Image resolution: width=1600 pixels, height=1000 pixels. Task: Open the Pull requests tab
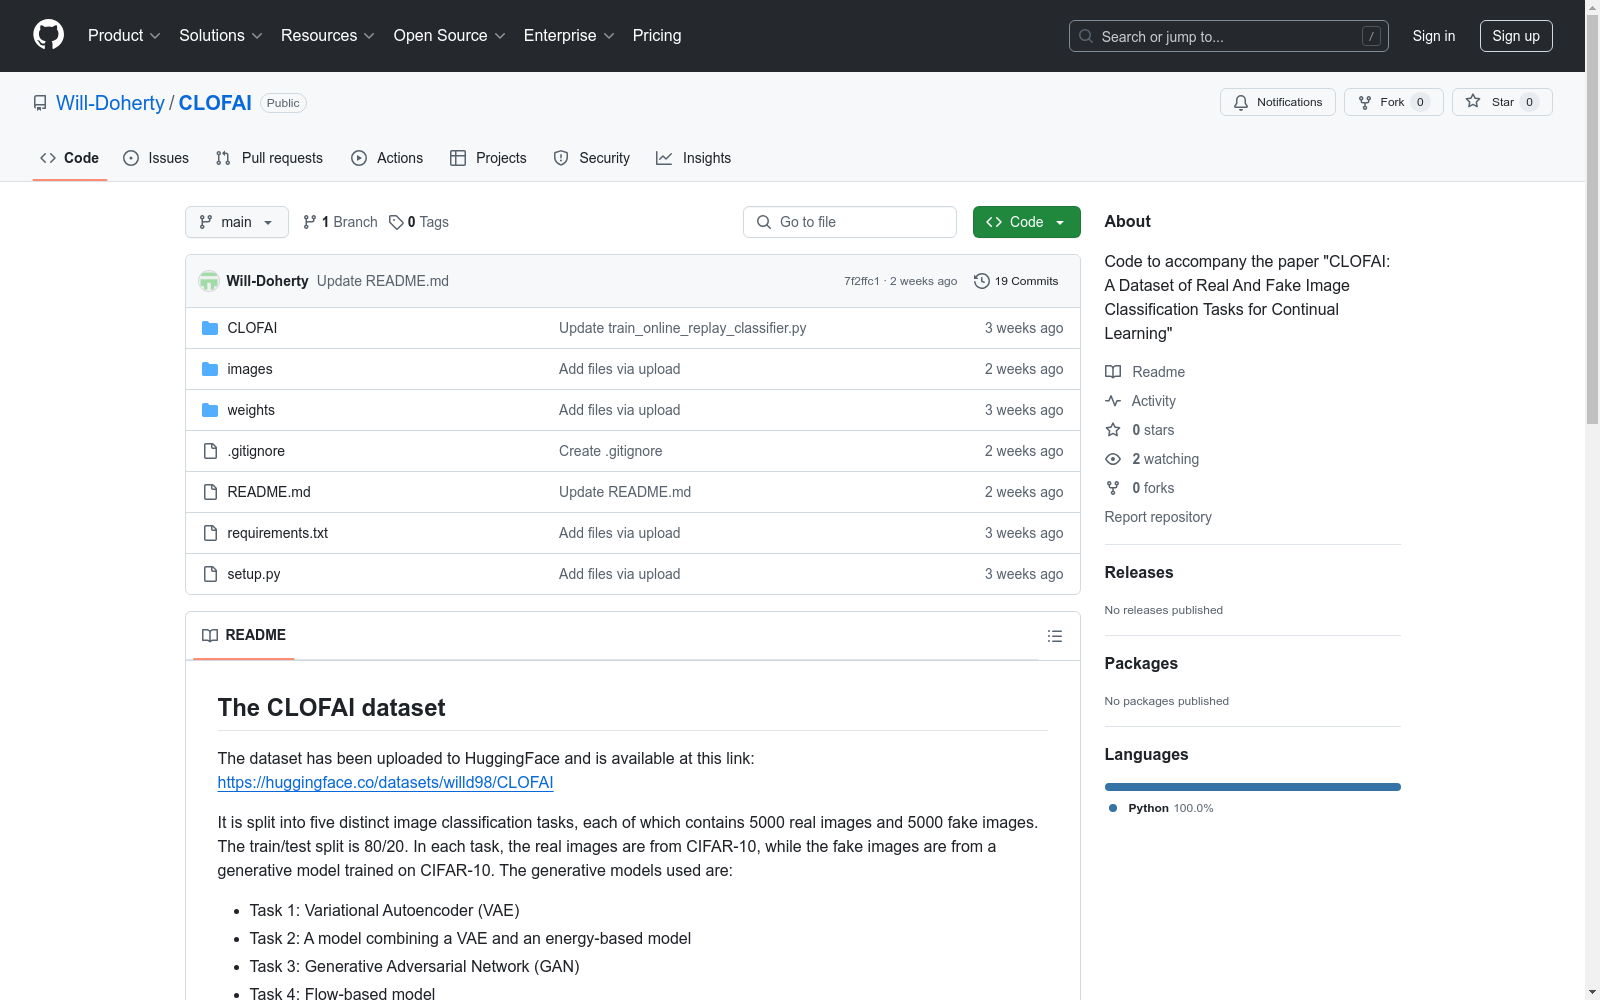[x=269, y=158]
